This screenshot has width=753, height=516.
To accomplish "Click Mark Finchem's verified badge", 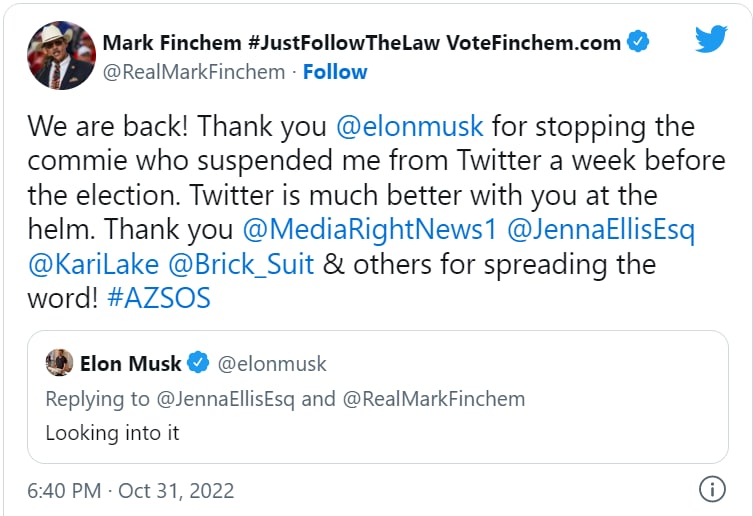I will pyautogui.click(x=638, y=43).
